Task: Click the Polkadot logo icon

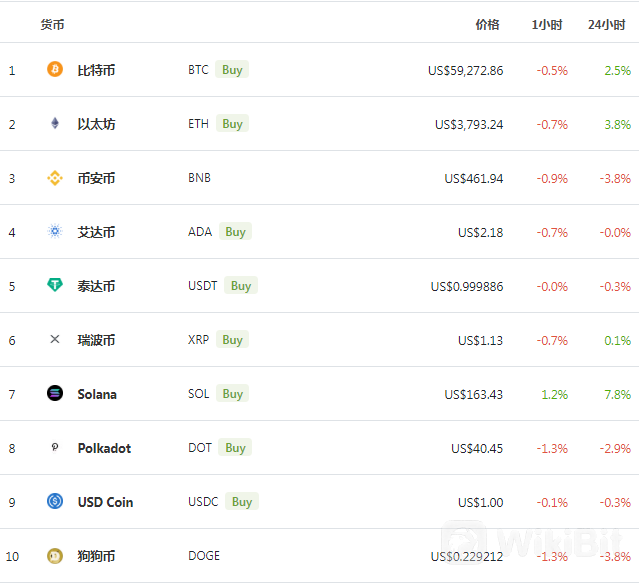Action: pos(55,447)
